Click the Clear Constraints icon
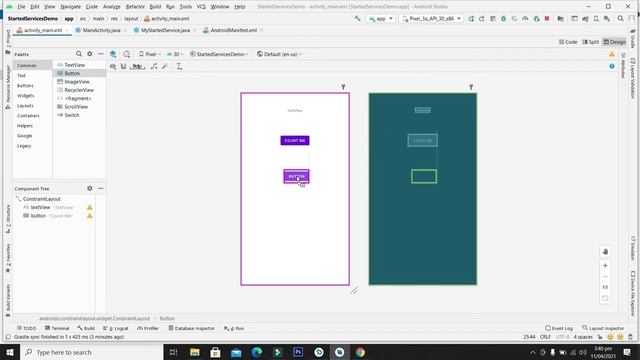The width and height of the screenshot is (640, 360). coord(154,66)
